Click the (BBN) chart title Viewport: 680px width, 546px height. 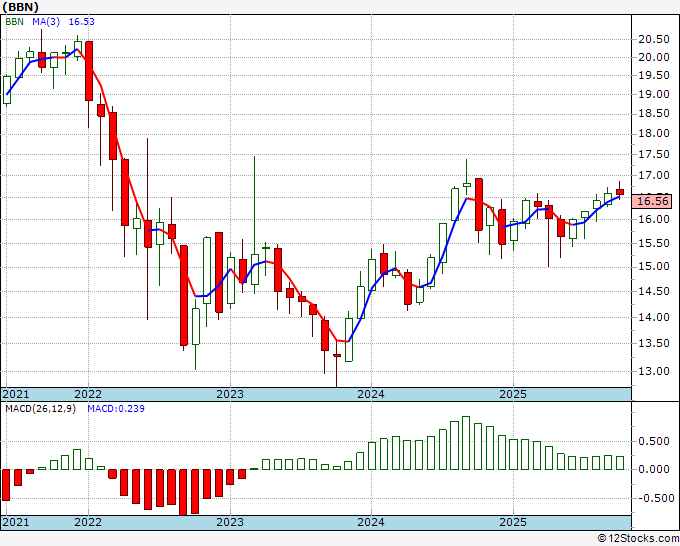point(20,7)
